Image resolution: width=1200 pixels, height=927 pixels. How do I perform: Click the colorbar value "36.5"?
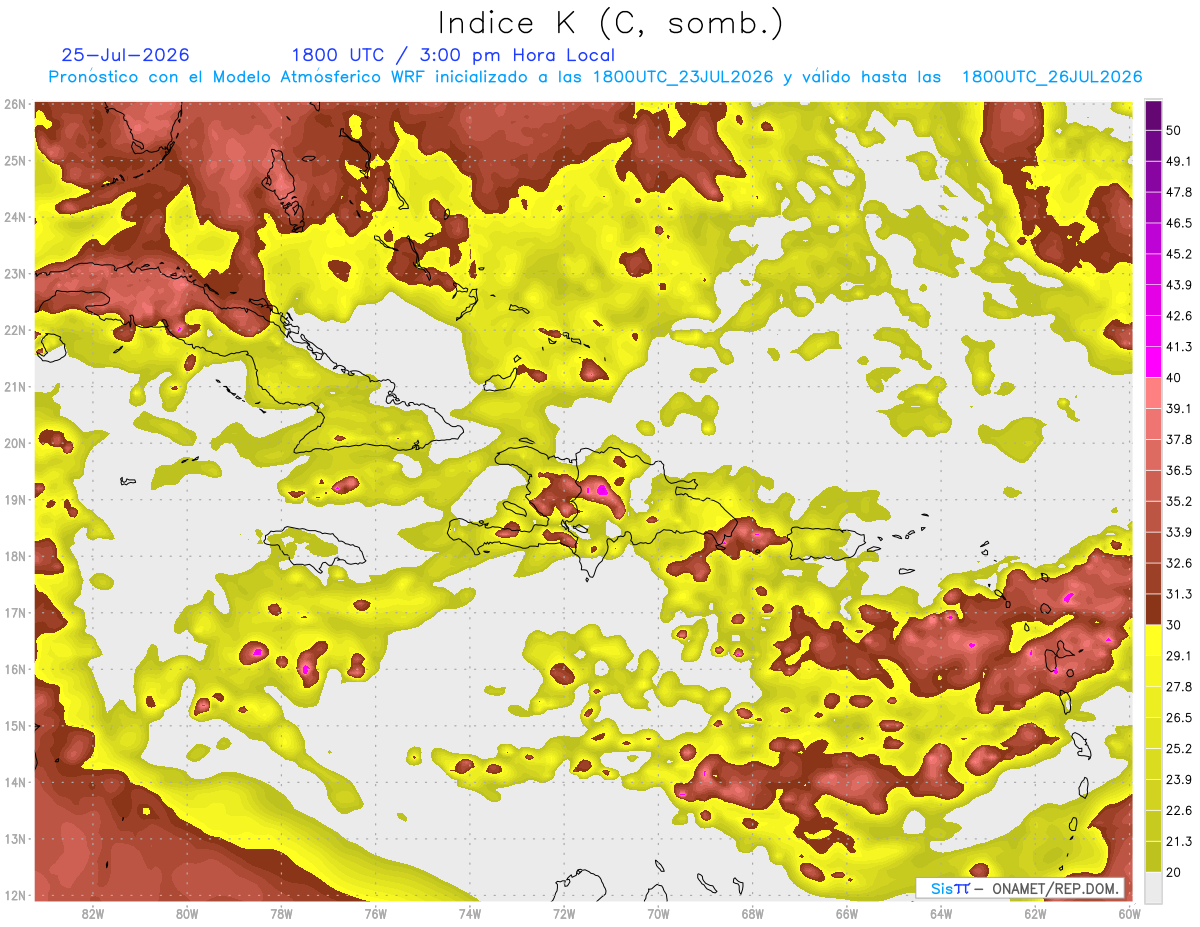1179,470
